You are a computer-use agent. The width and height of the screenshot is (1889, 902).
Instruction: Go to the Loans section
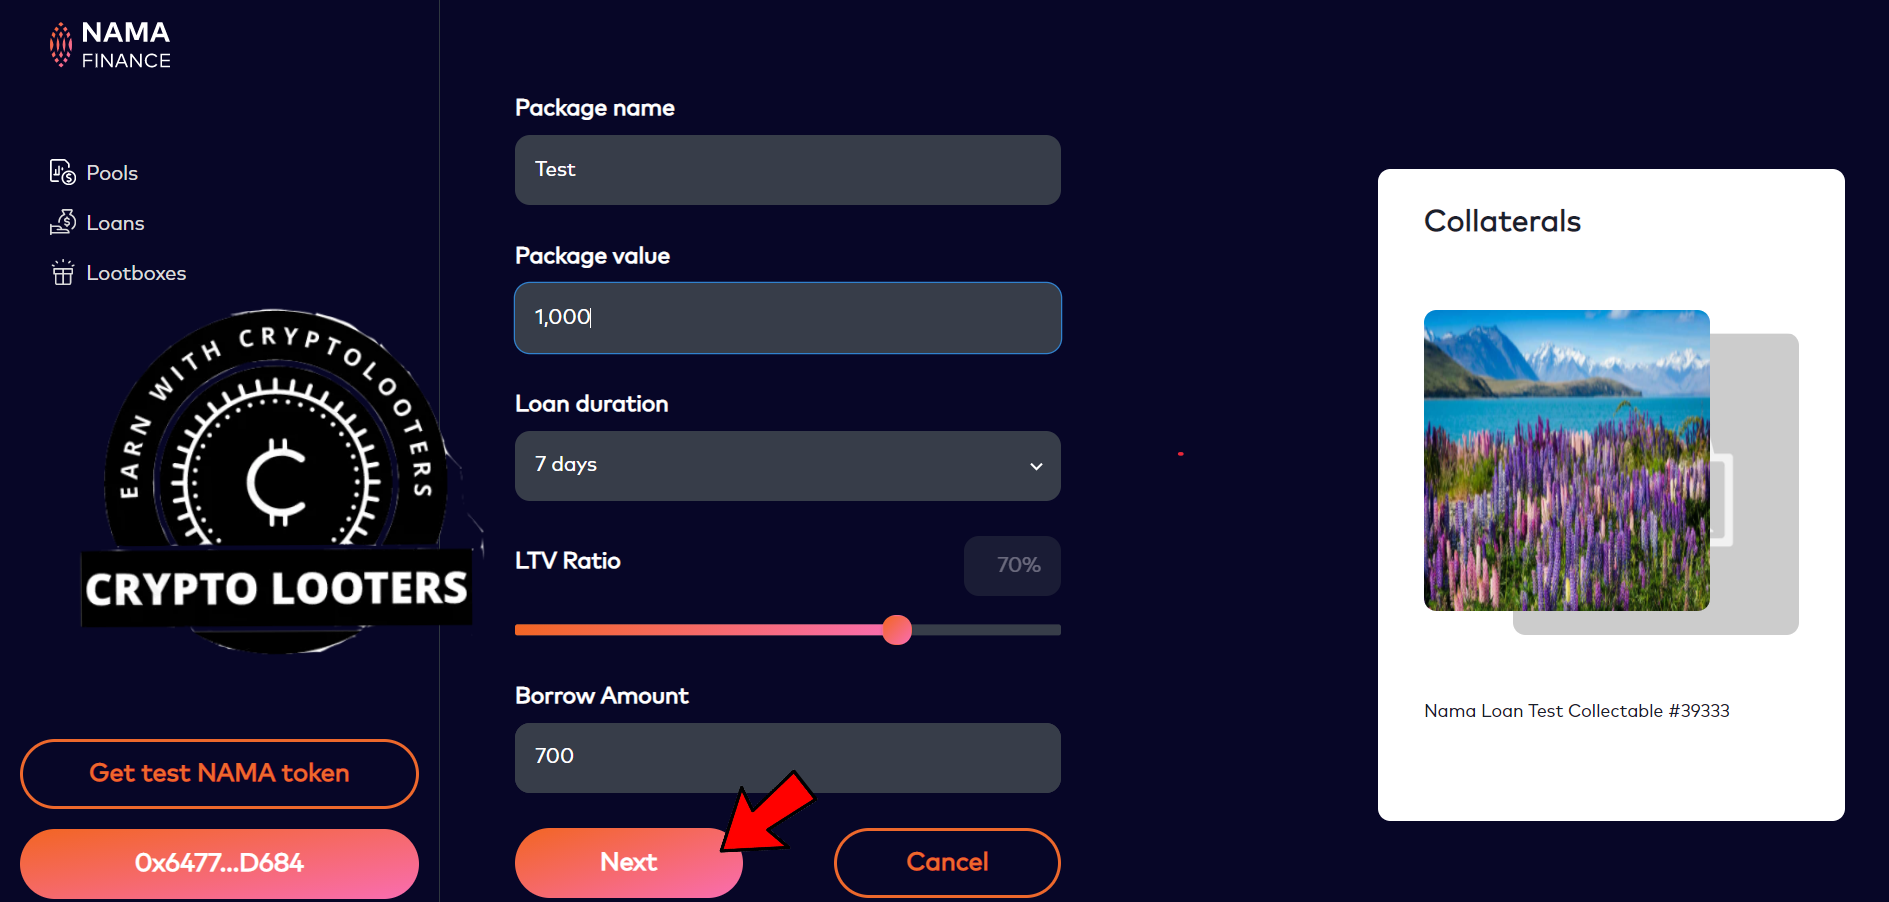click(x=115, y=223)
